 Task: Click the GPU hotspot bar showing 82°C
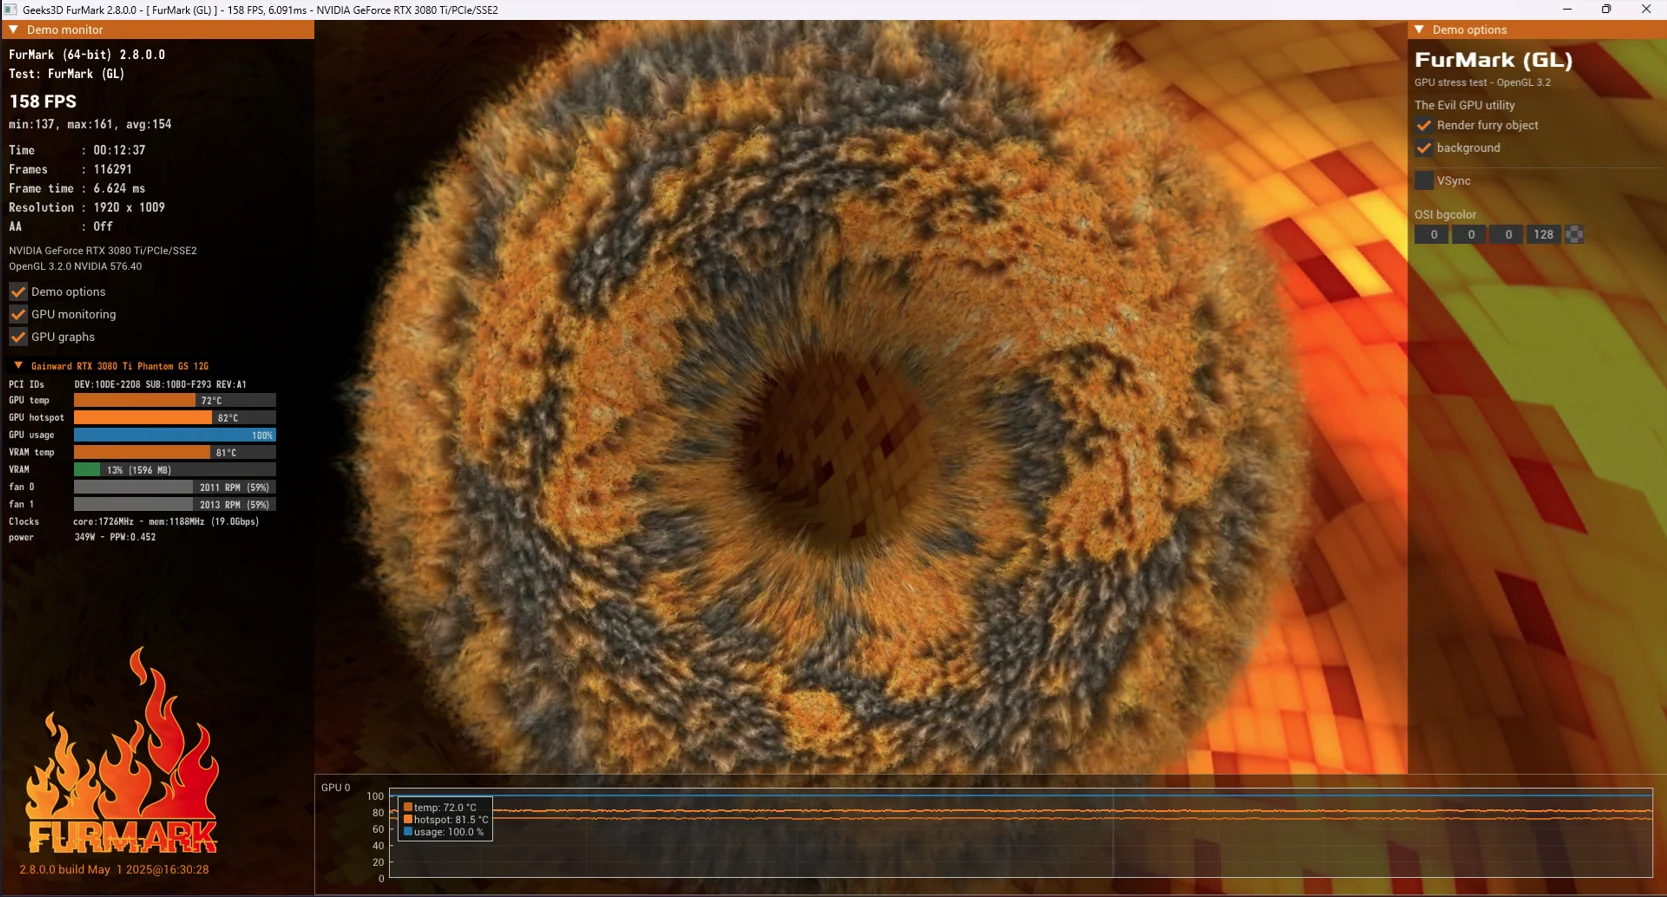click(174, 418)
